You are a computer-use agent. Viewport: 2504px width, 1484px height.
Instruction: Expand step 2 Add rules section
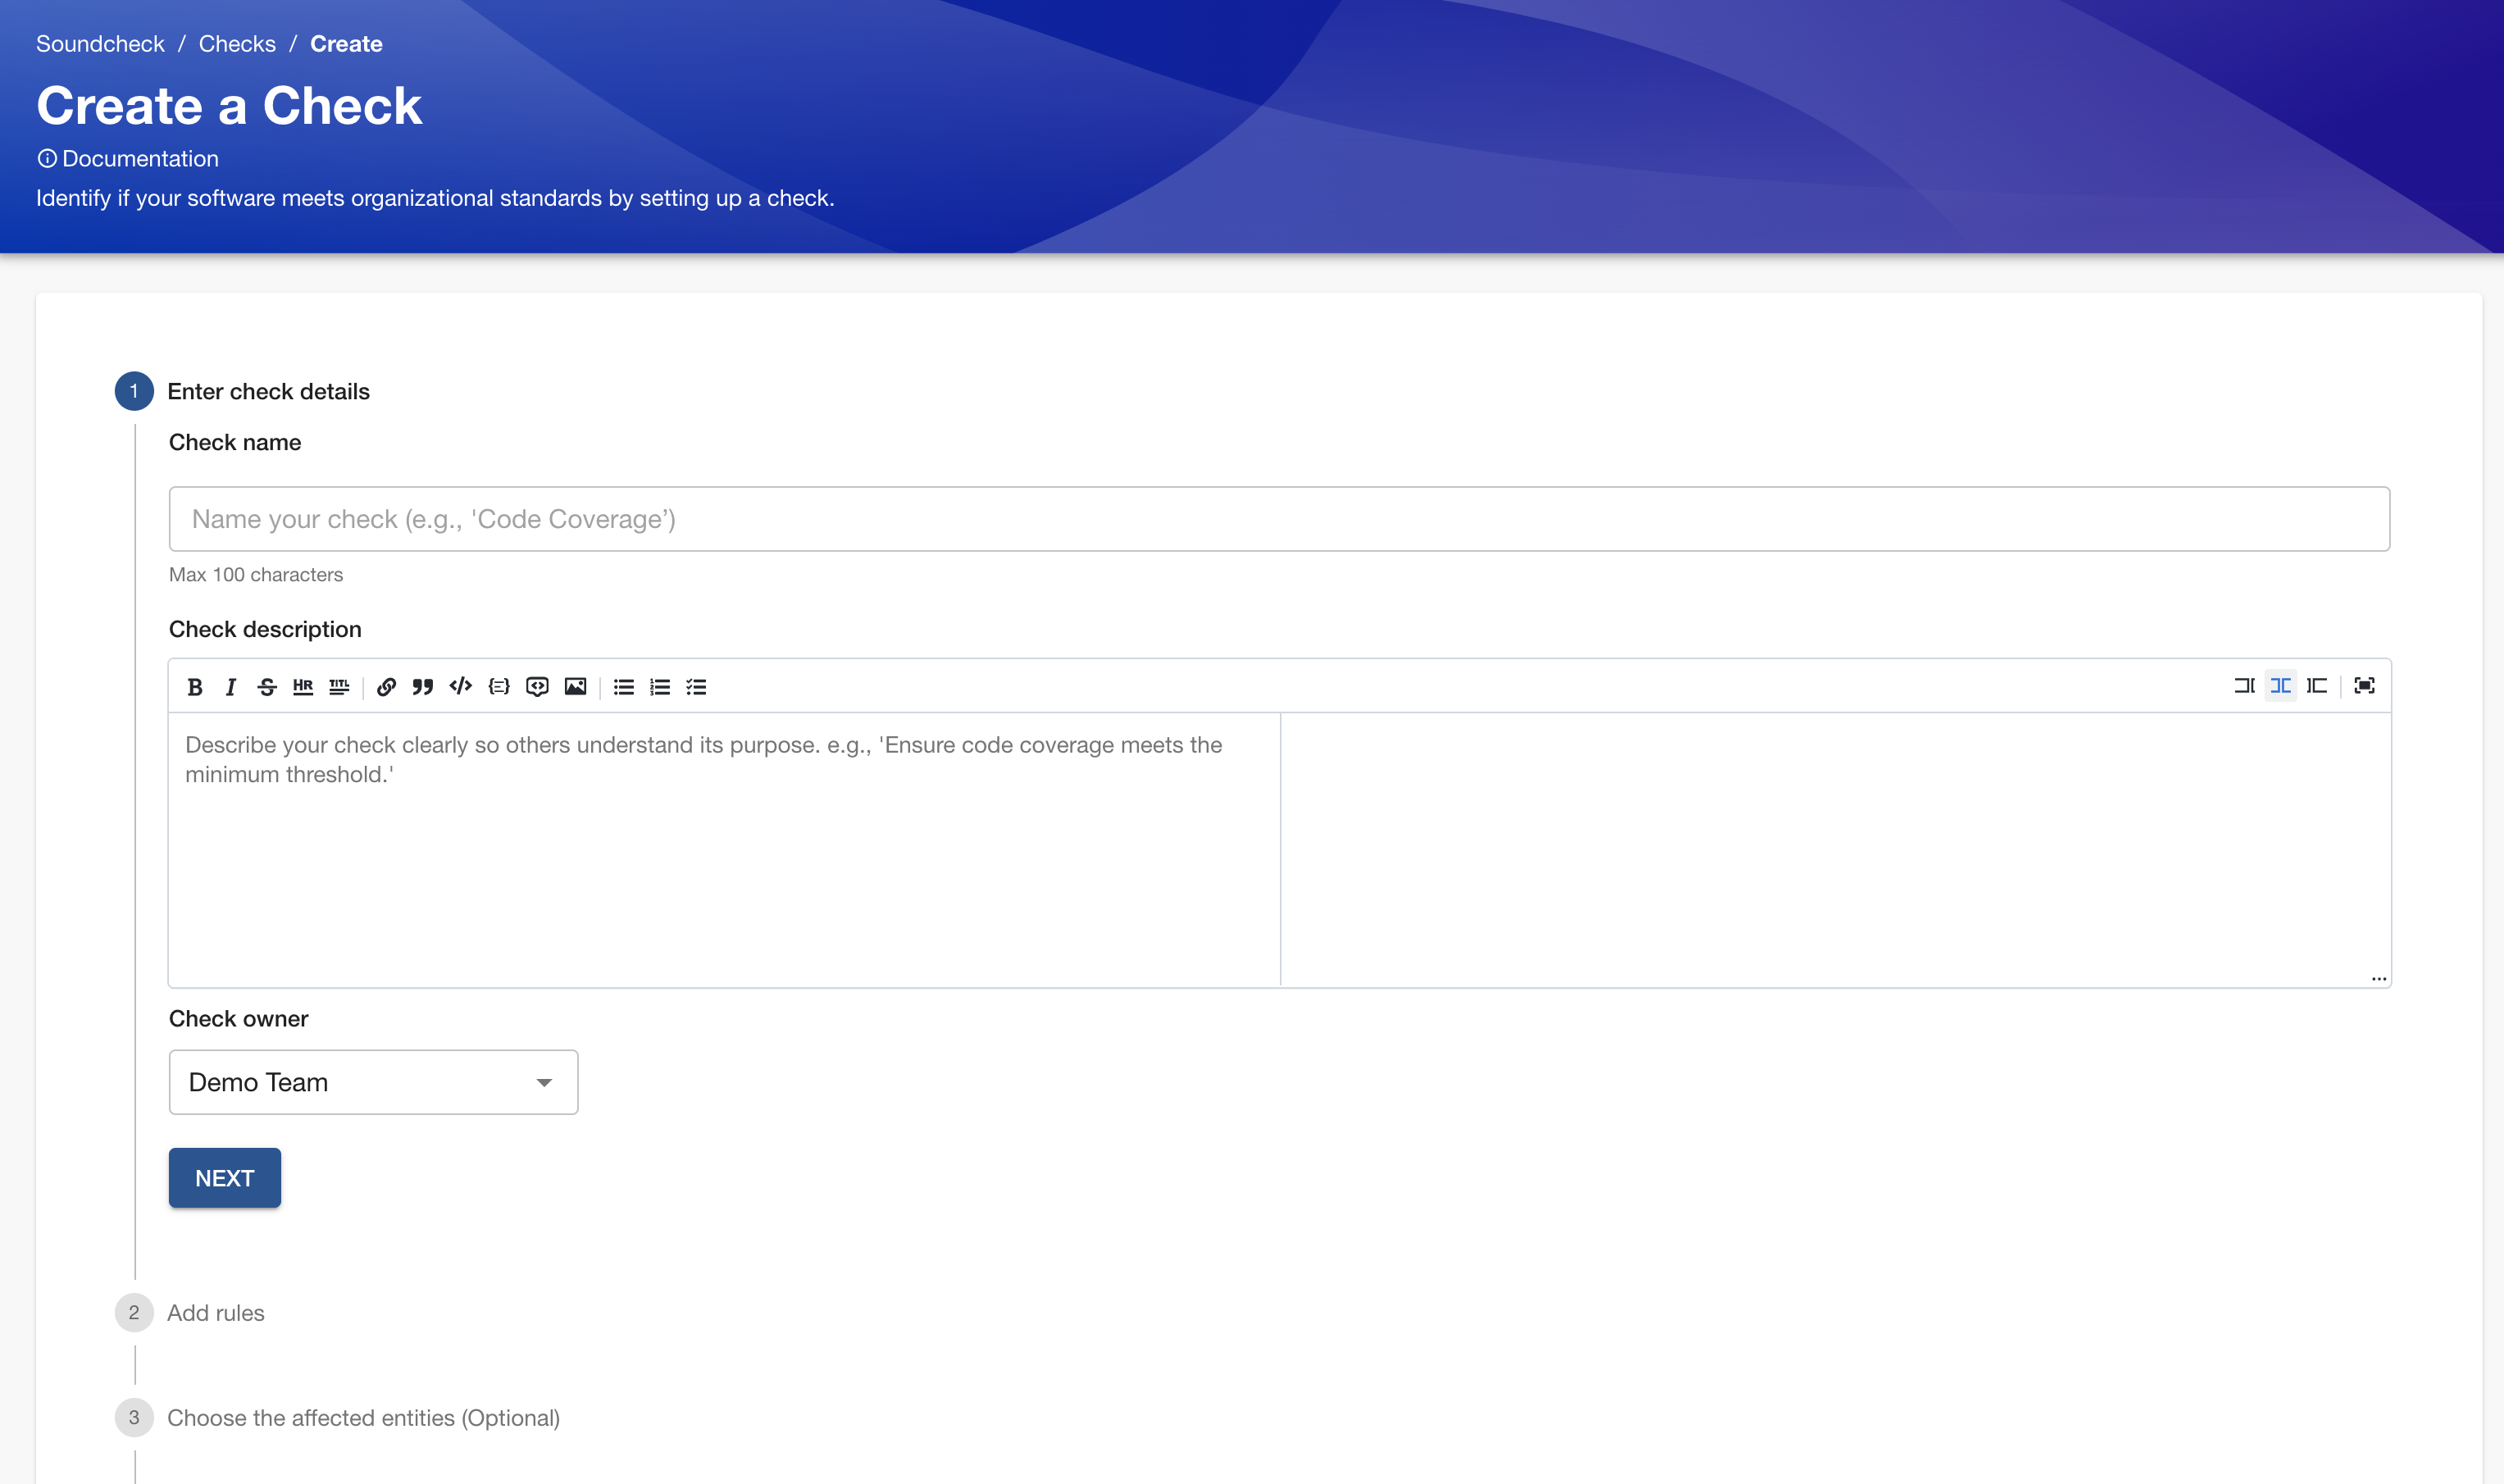click(x=216, y=1311)
